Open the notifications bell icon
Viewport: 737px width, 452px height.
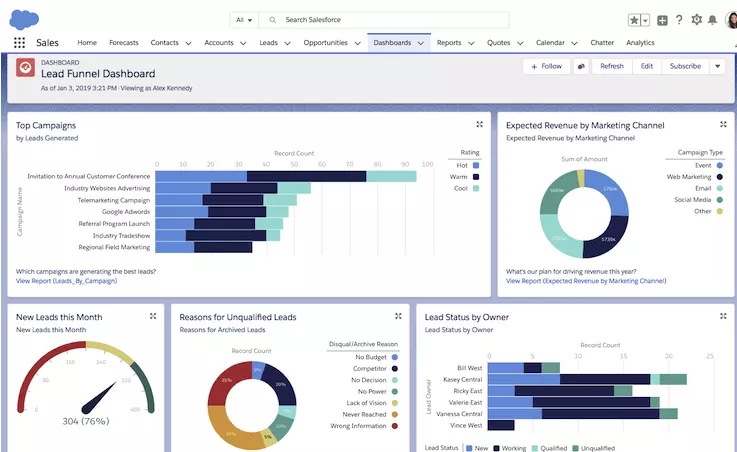(713, 20)
